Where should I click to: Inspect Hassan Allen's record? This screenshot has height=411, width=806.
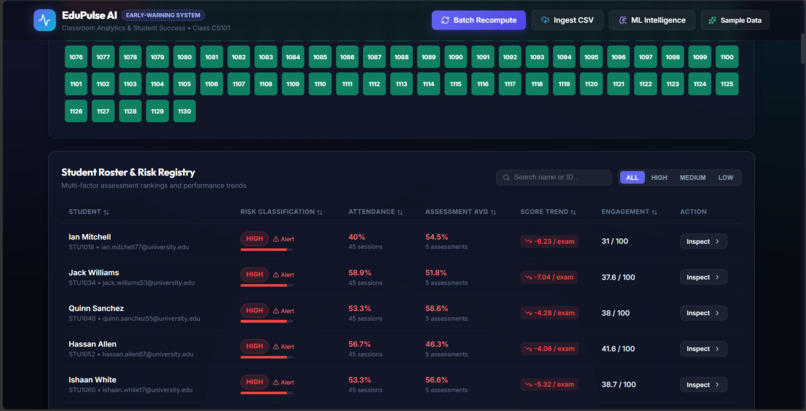(703, 349)
